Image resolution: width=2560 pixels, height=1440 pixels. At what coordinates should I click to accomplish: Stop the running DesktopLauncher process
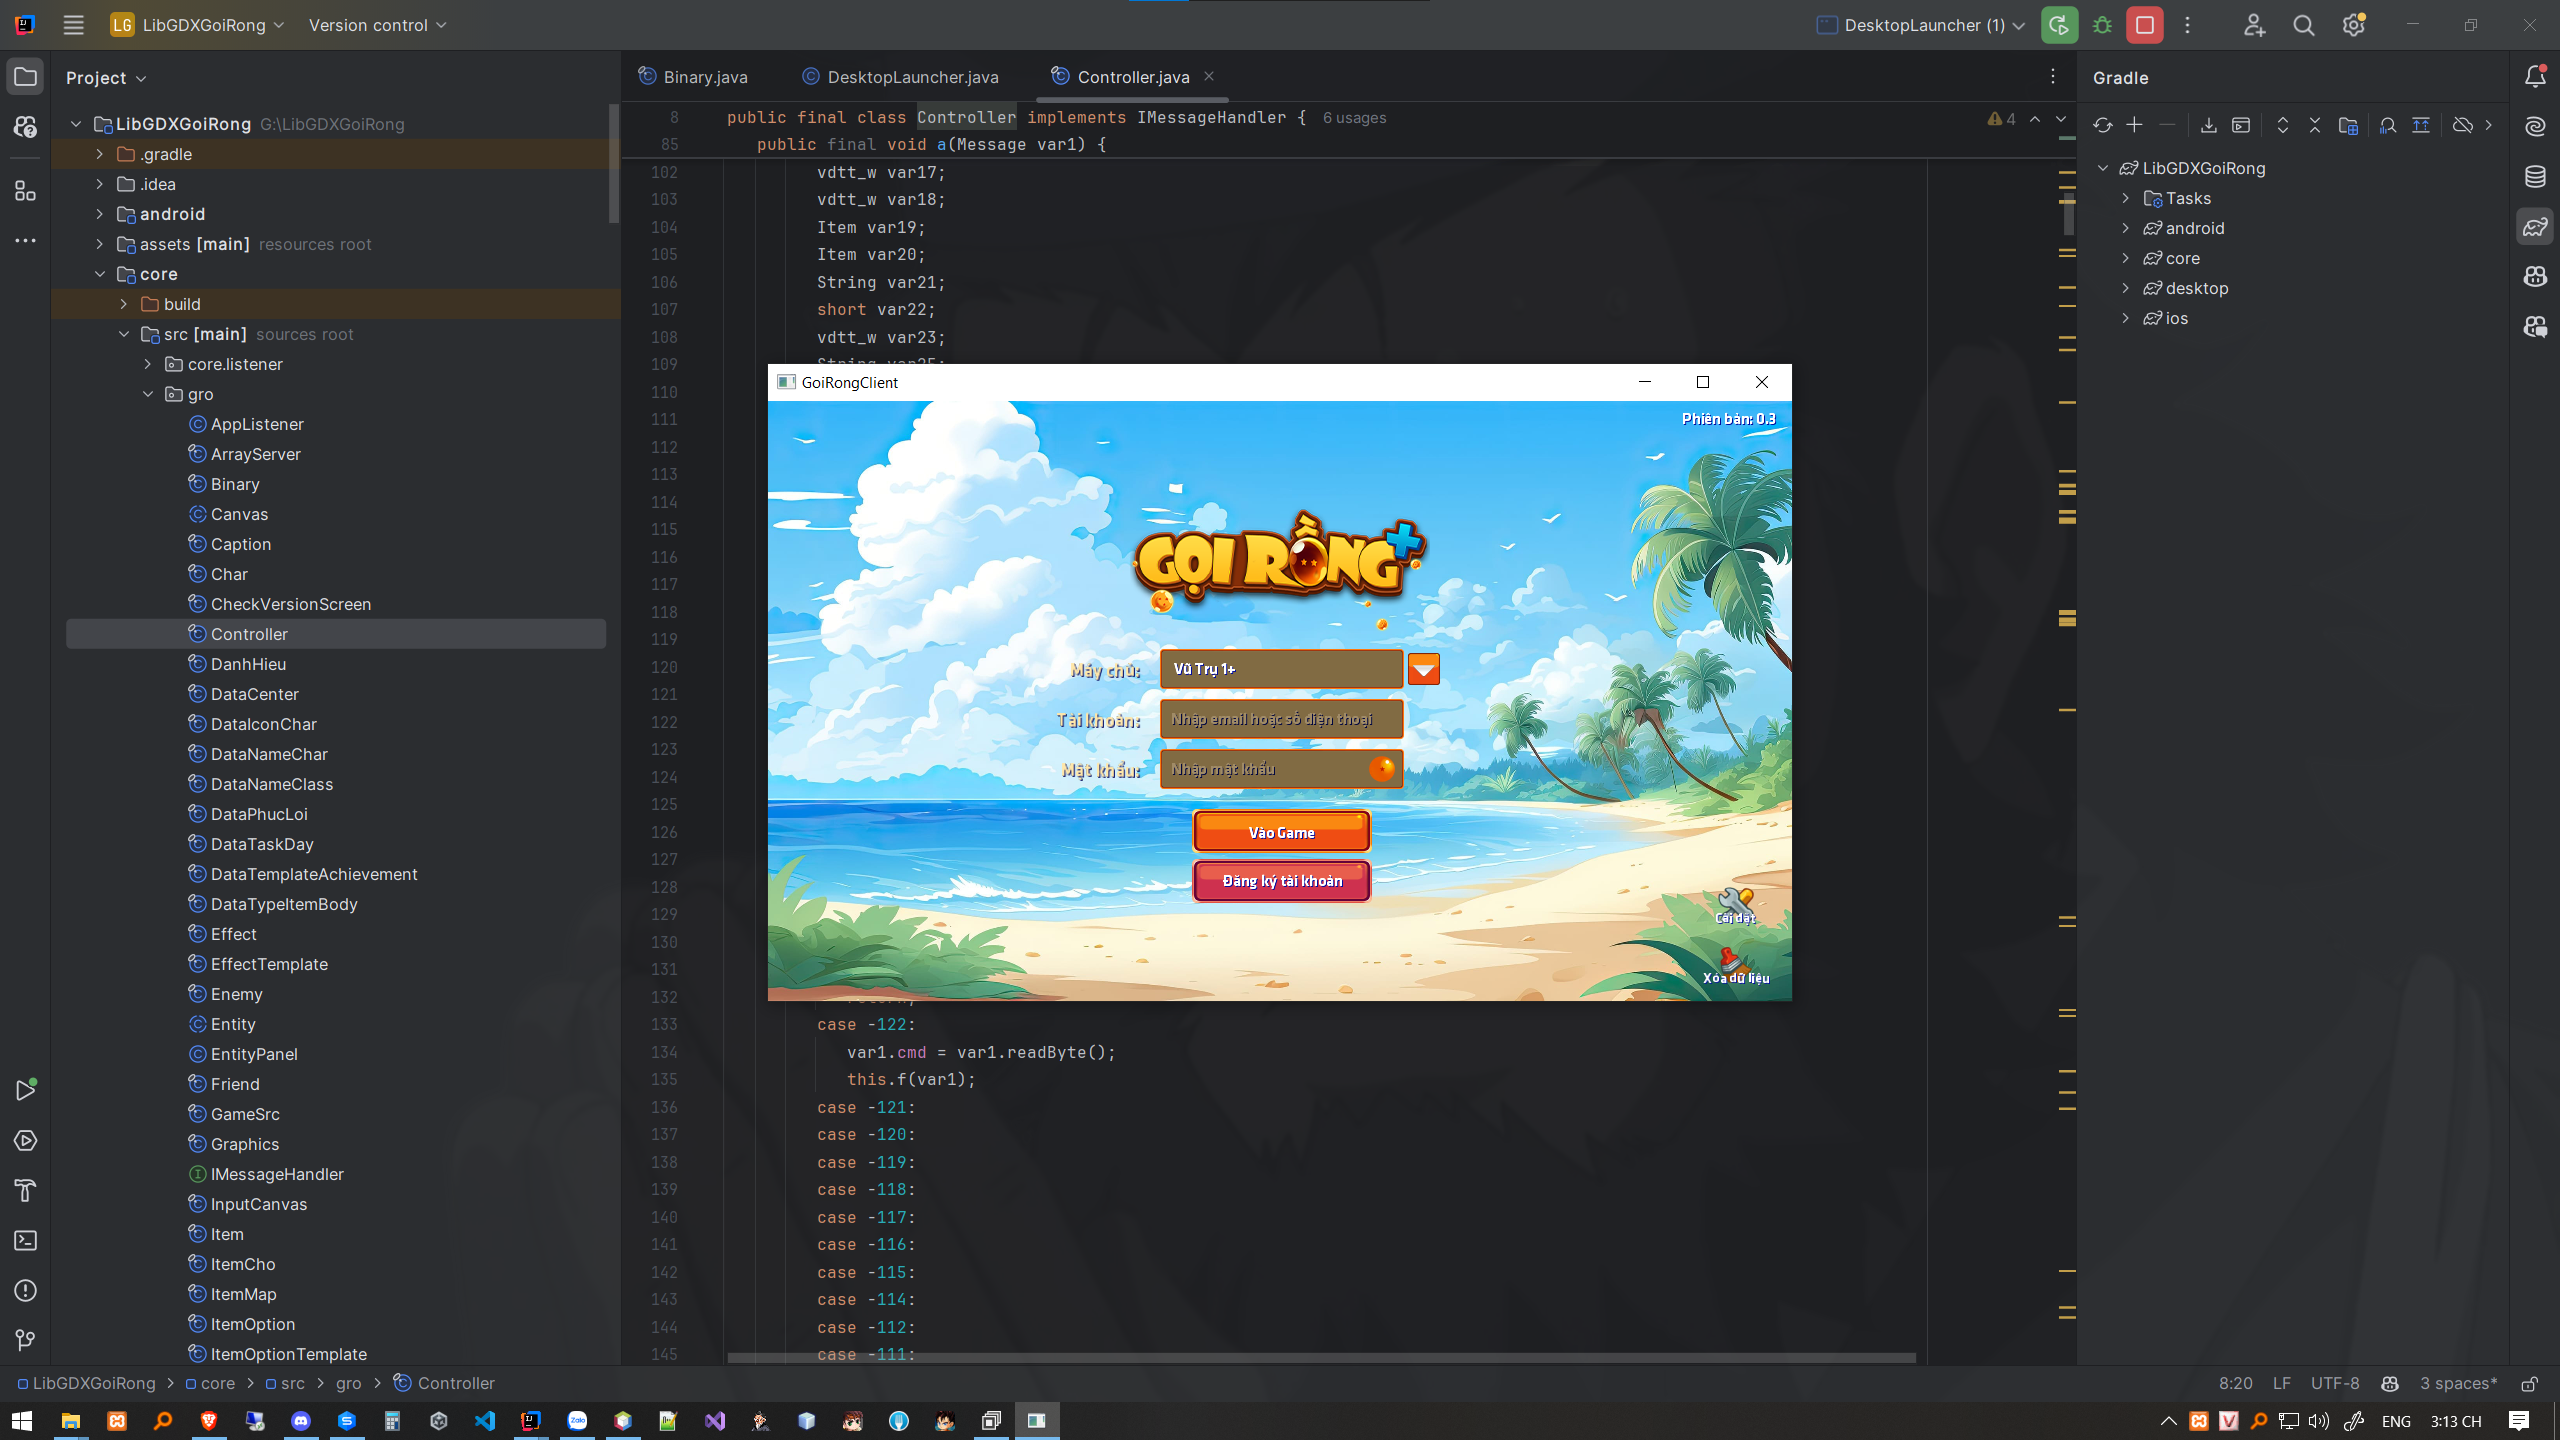2145,25
